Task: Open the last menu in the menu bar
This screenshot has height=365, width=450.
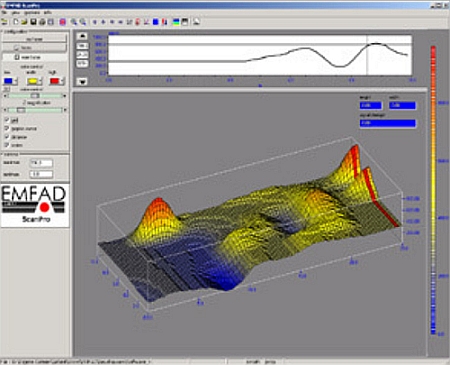Action: click(x=48, y=13)
